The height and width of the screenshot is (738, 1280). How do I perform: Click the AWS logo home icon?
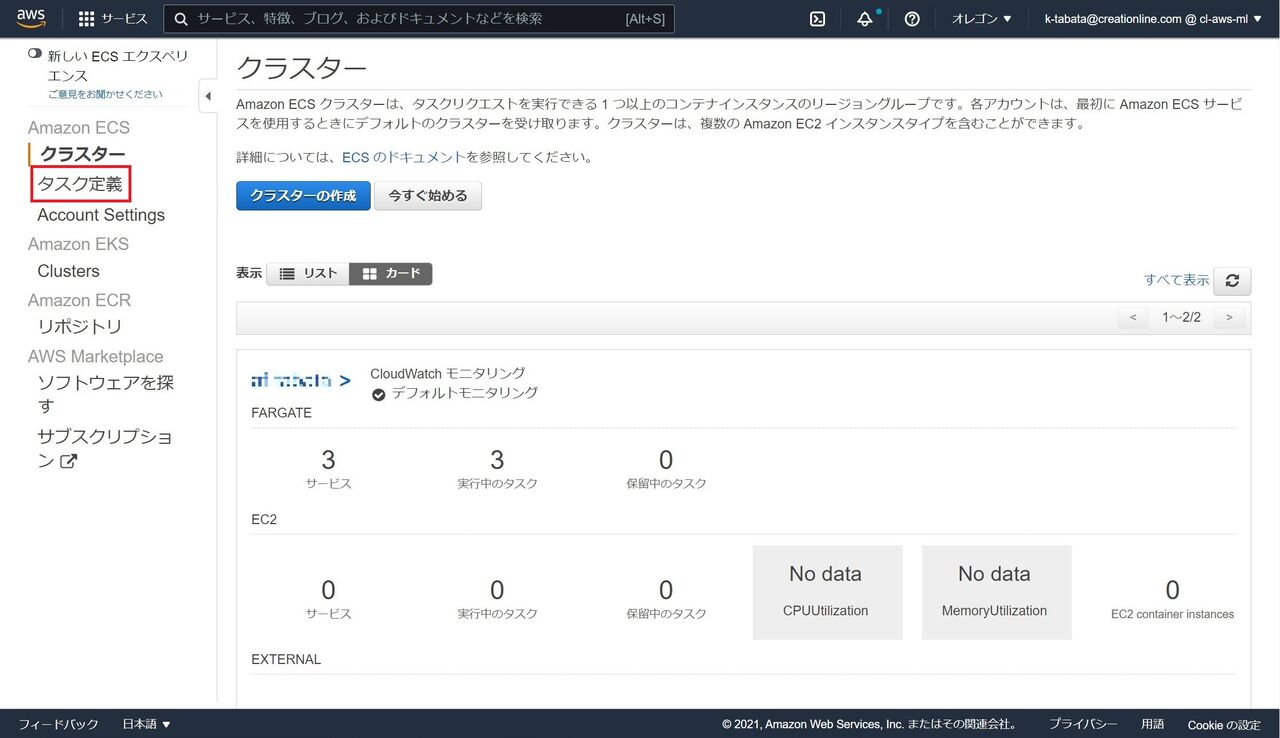pos(31,18)
